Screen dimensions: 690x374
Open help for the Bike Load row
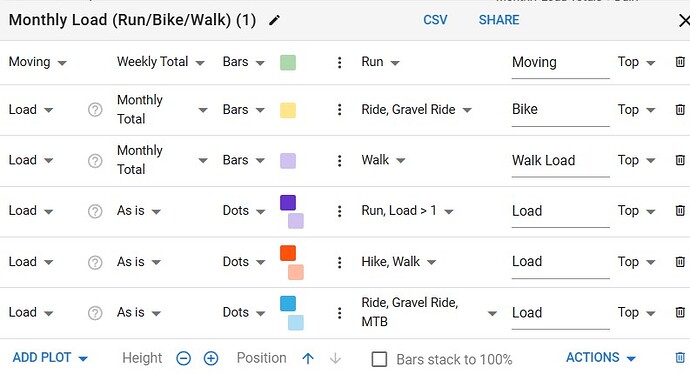pyautogui.click(x=95, y=110)
